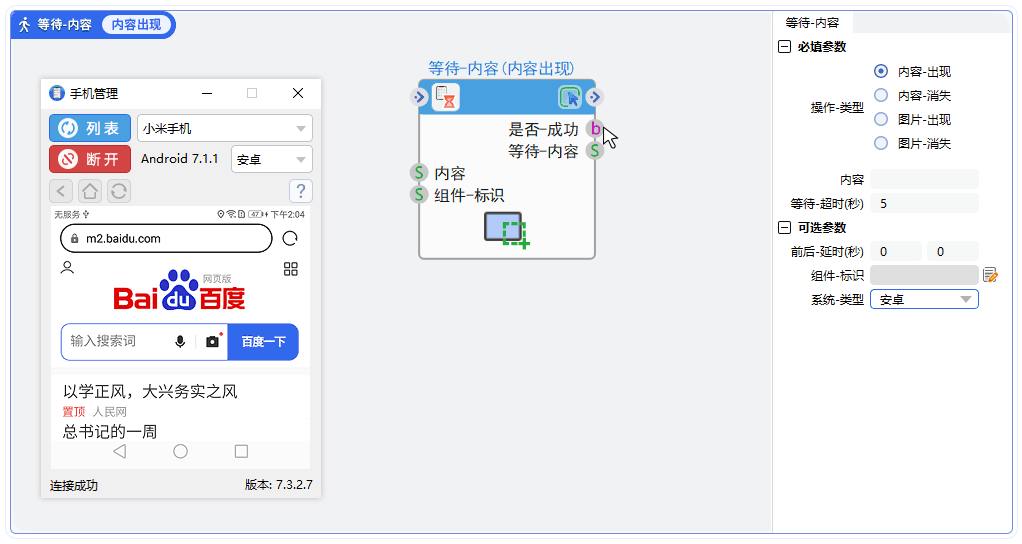Click the edit icon beside 组件-标识 field
The image size is (1022, 544).
point(990,275)
